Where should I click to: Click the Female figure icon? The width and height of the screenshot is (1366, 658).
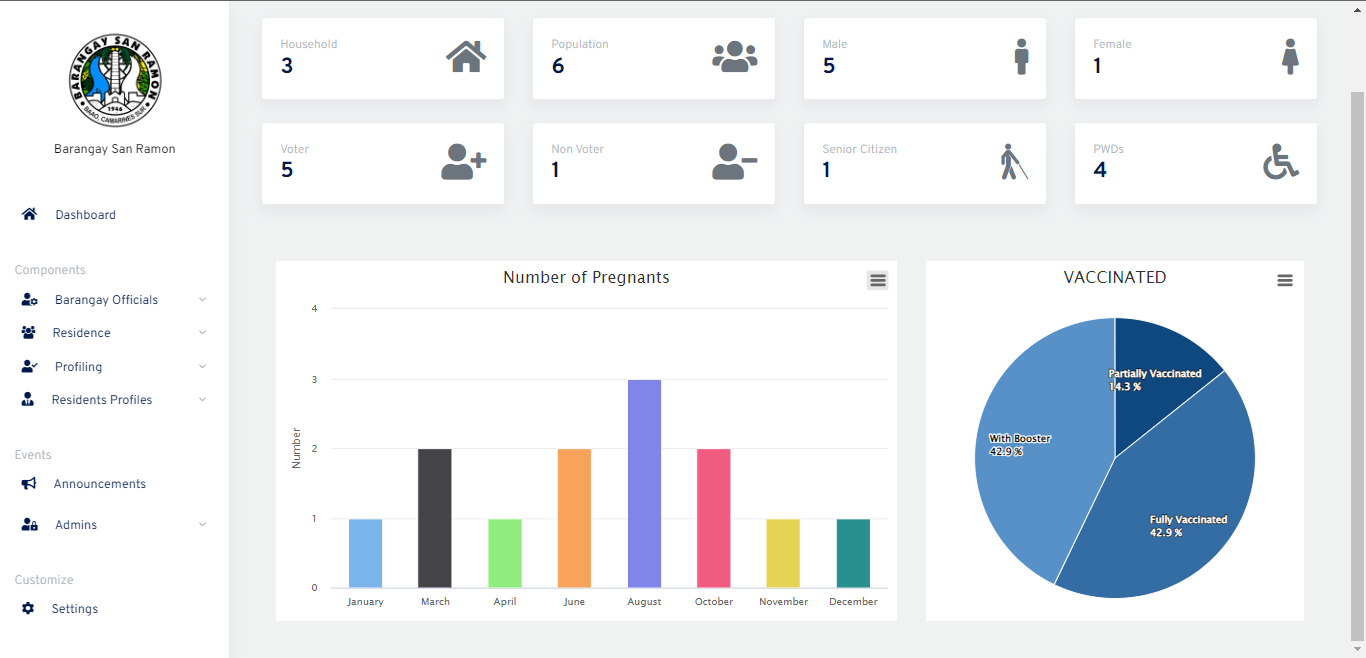click(1291, 57)
